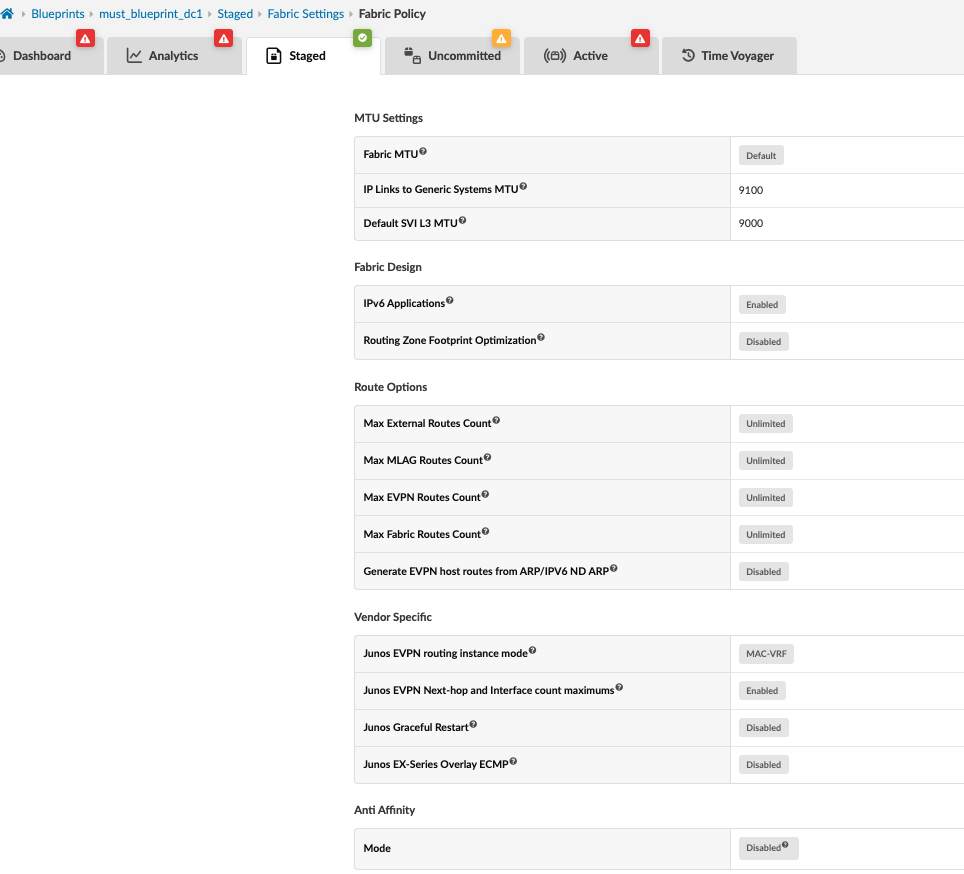Click the MAC-VRF routing instance mode badge

click(766, 655)
